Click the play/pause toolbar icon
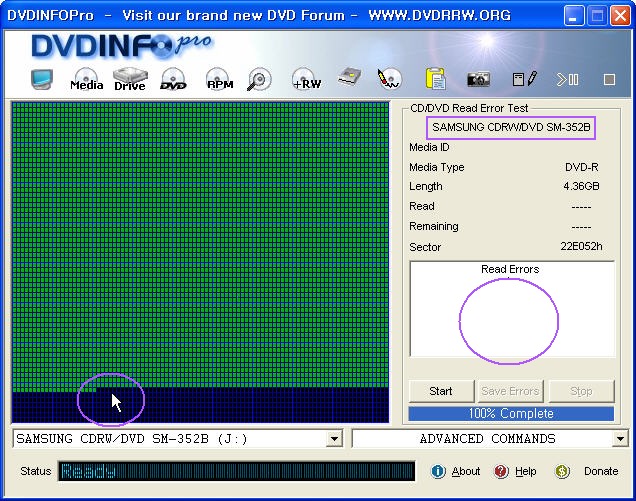The height and width of the screenshot is (501, 636). 568,79
